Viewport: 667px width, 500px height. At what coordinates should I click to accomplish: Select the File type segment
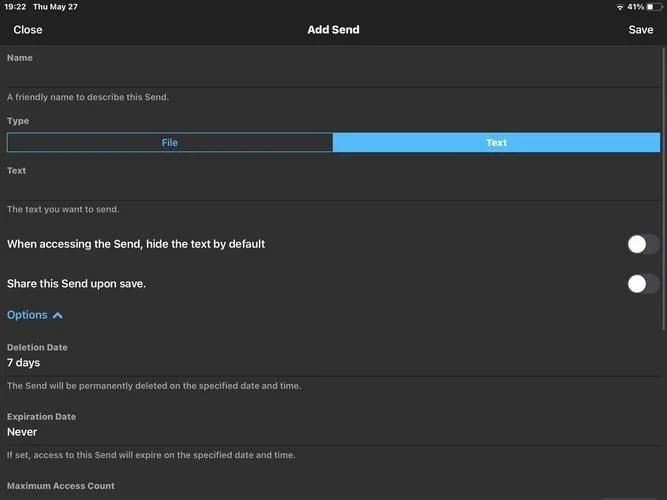click(x=170, y=143)
